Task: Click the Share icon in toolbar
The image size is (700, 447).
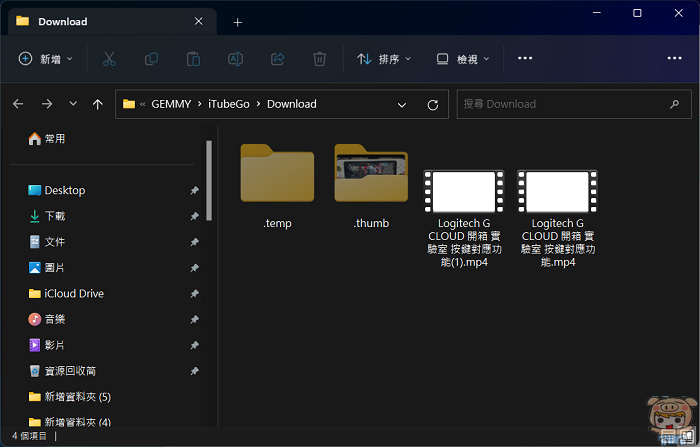Action: (278, 59)
